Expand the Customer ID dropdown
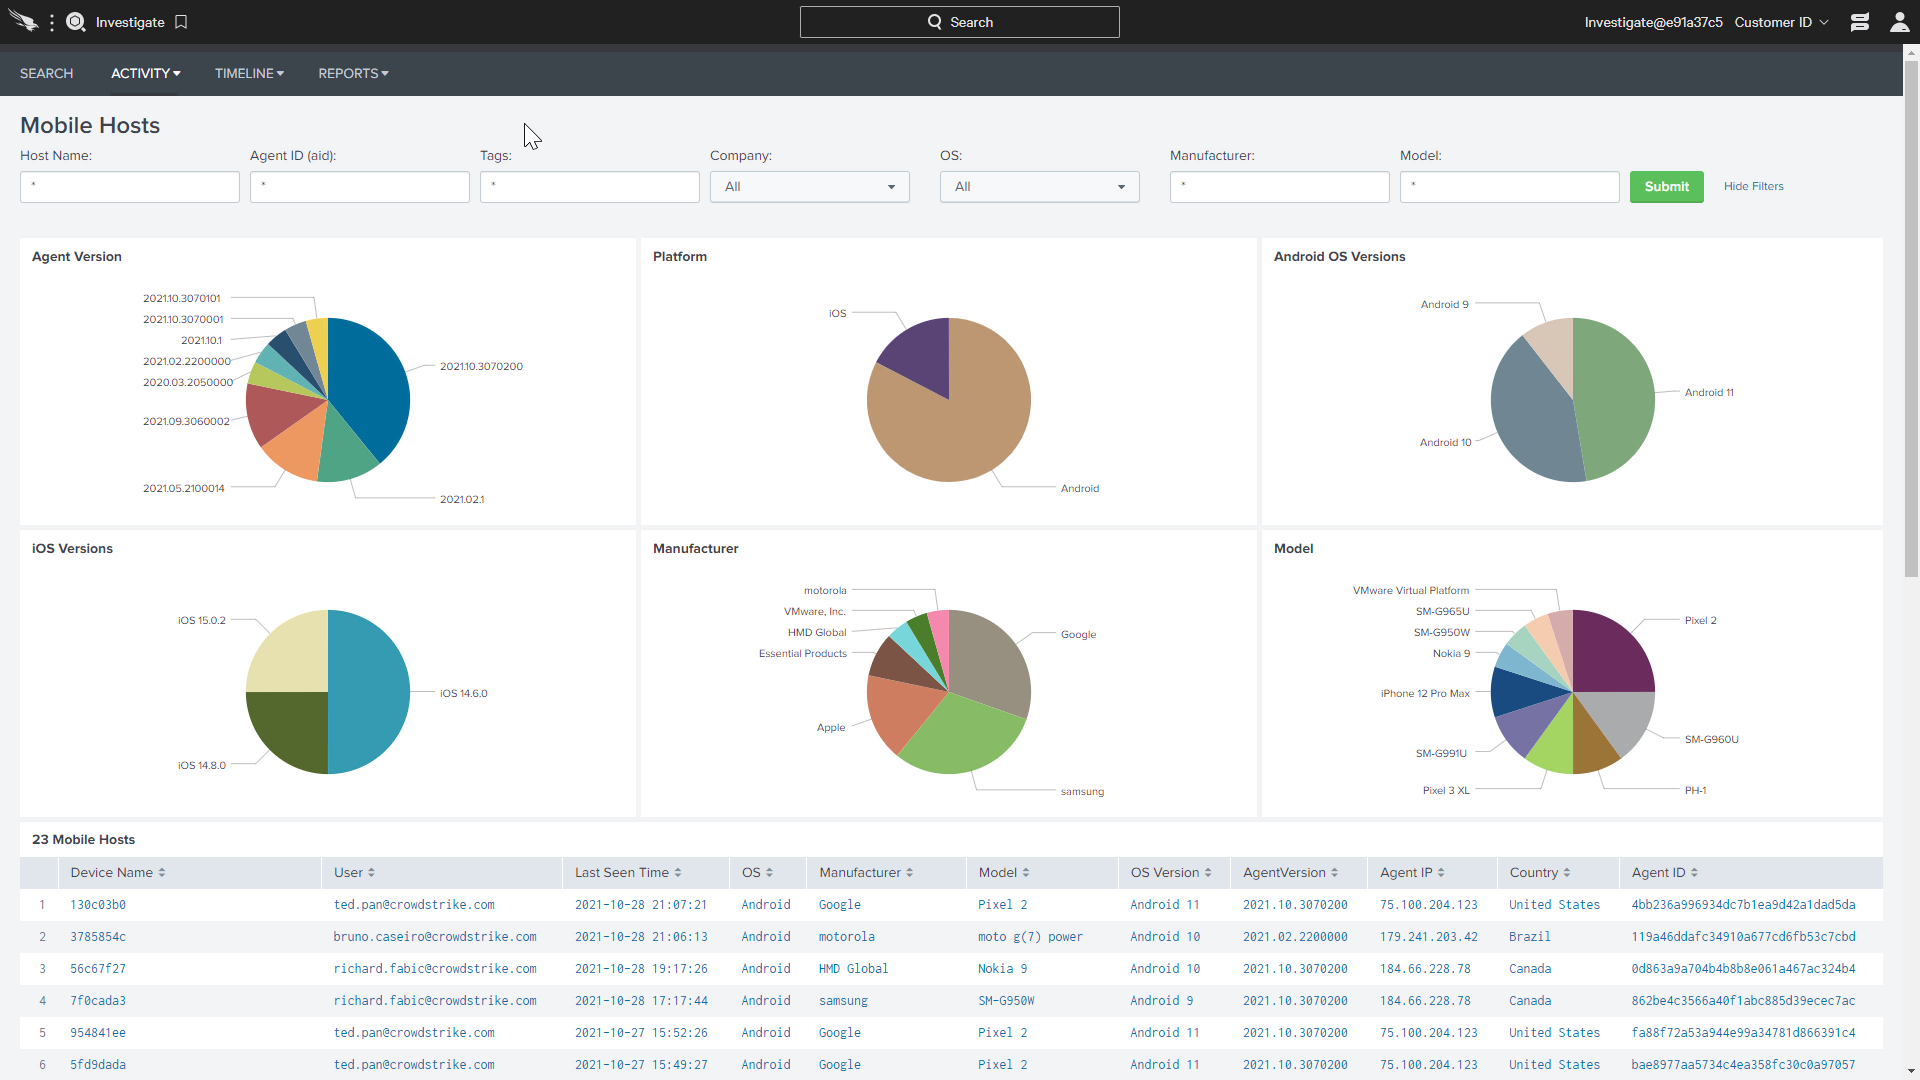Screen dimensions: 1920x1080 point(1782,22)
